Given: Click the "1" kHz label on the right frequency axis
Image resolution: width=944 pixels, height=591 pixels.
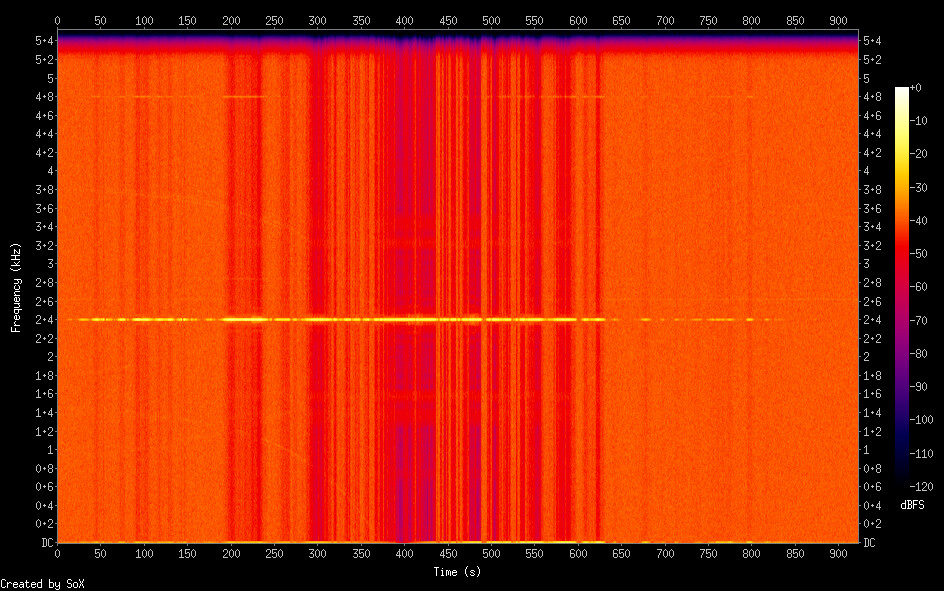Looking at the screenshot, I should click(x=866, y=450).
